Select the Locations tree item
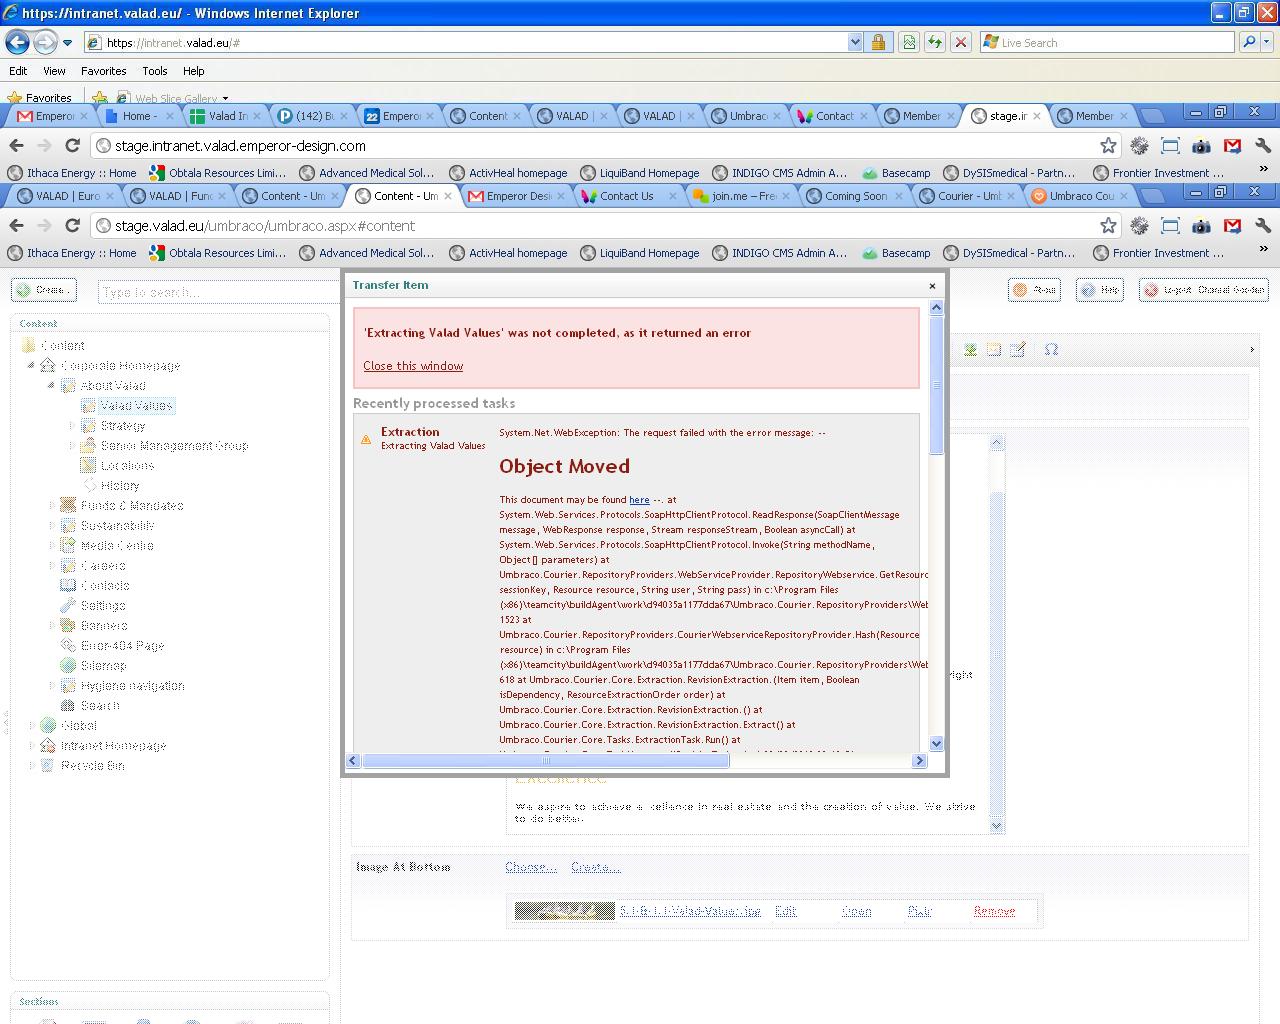 click(127, 466)
